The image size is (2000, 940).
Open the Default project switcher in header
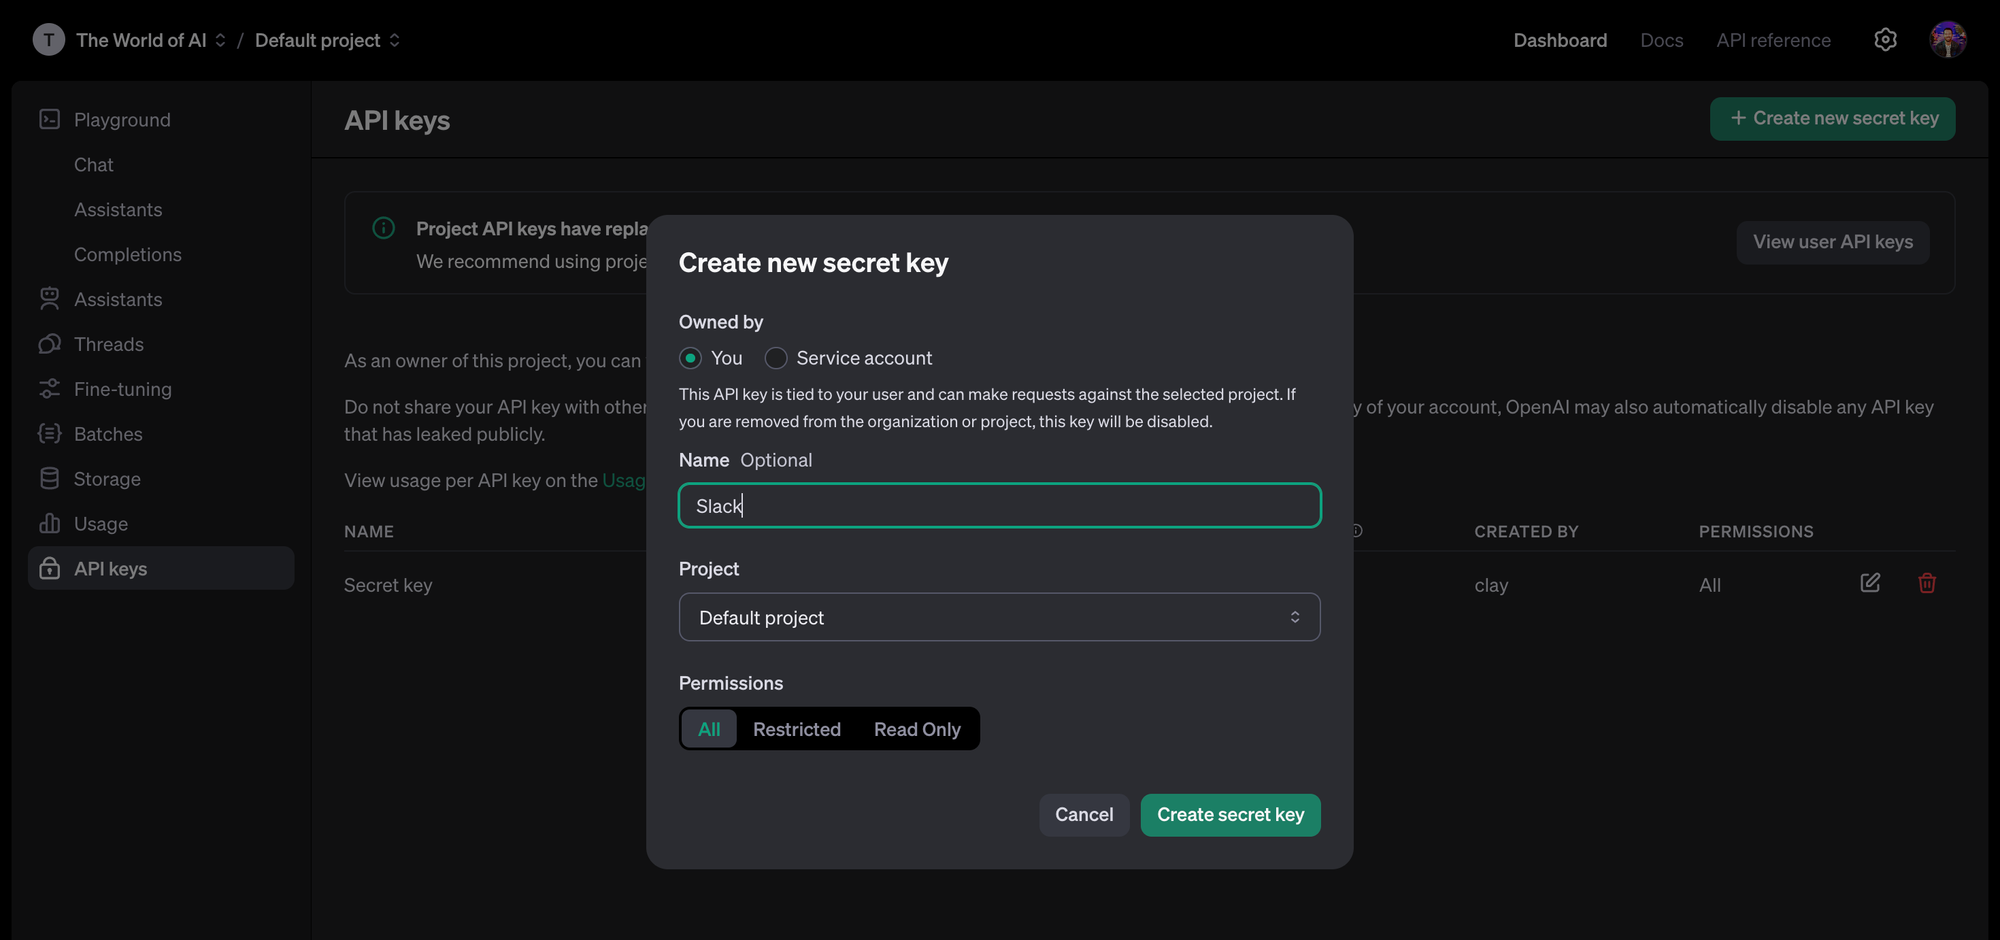(x=327, y=40)
